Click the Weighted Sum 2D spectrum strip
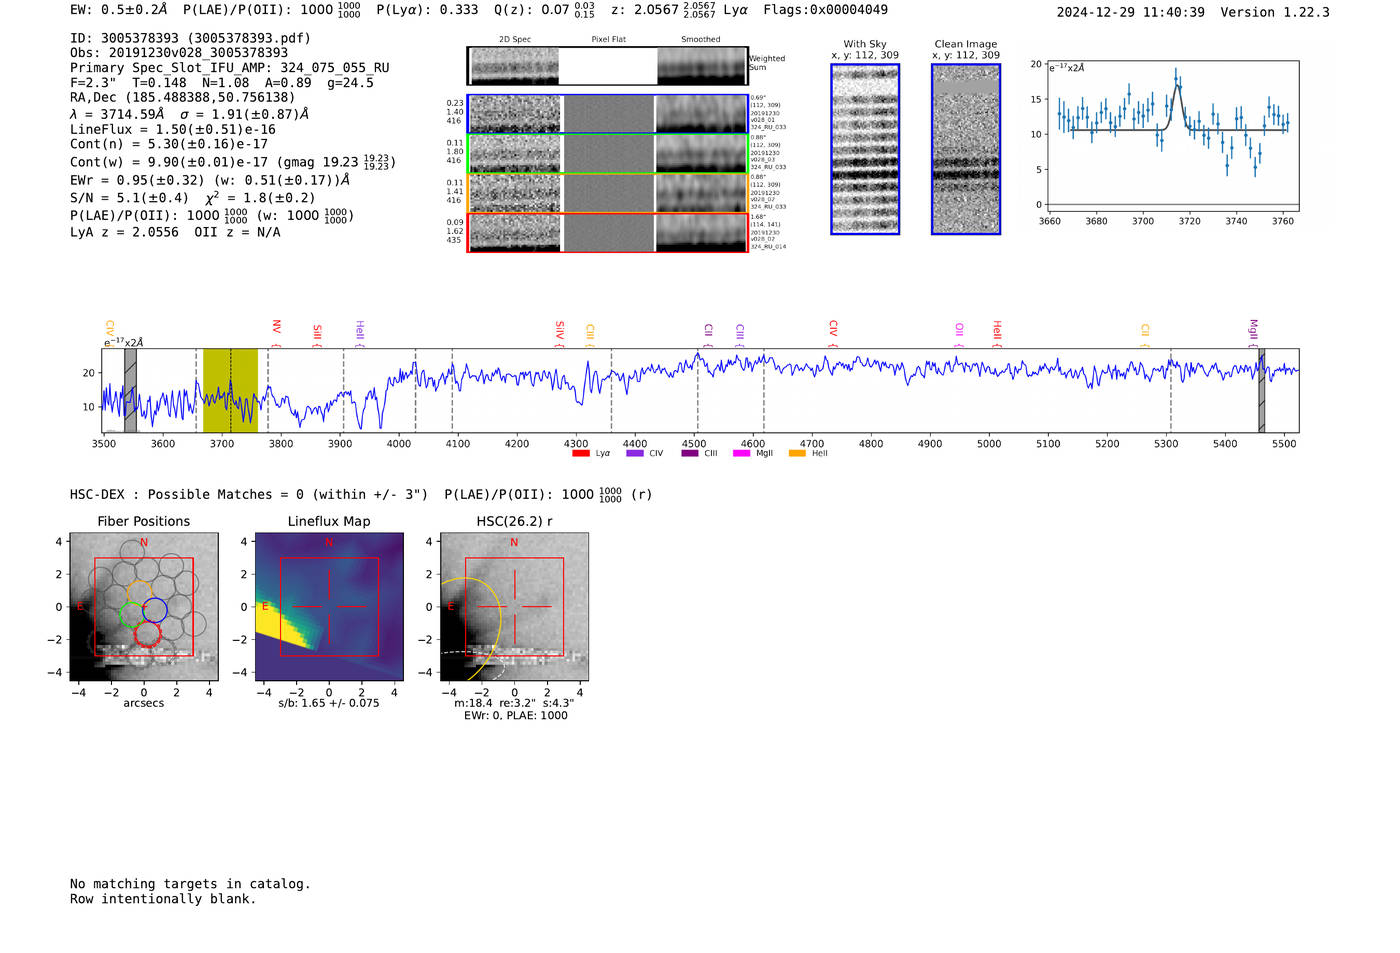The image size is (1400, 953). tap(607, 66)
